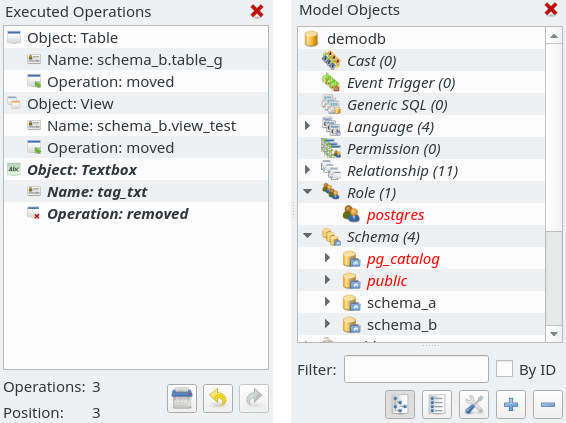566x423 pixels.
Task: Expand all items using the plus icon
Action: click(511, 404)
